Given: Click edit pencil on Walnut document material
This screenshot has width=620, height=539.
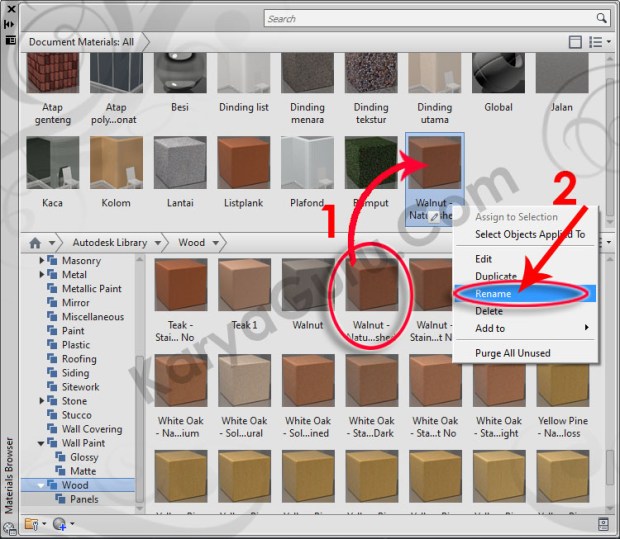Looking at the screenshot, I should click(x=434, y=216).
